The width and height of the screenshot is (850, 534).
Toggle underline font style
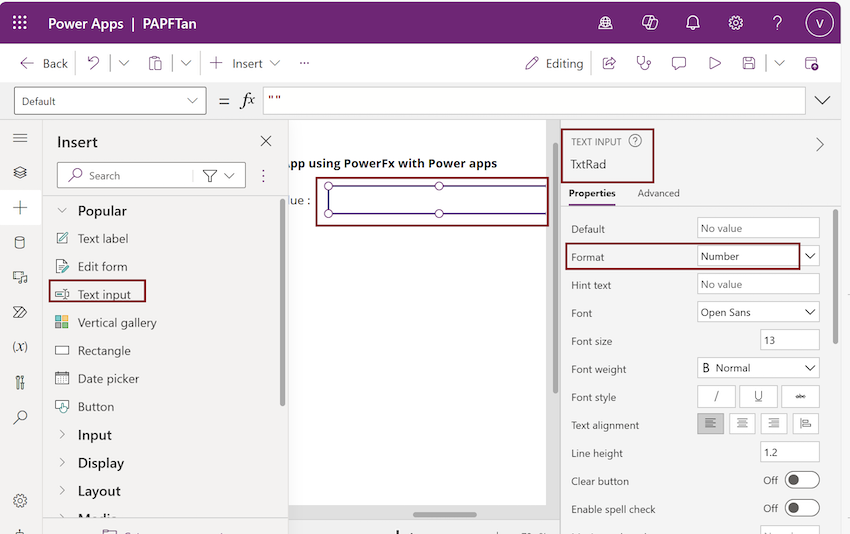[758, 396]
